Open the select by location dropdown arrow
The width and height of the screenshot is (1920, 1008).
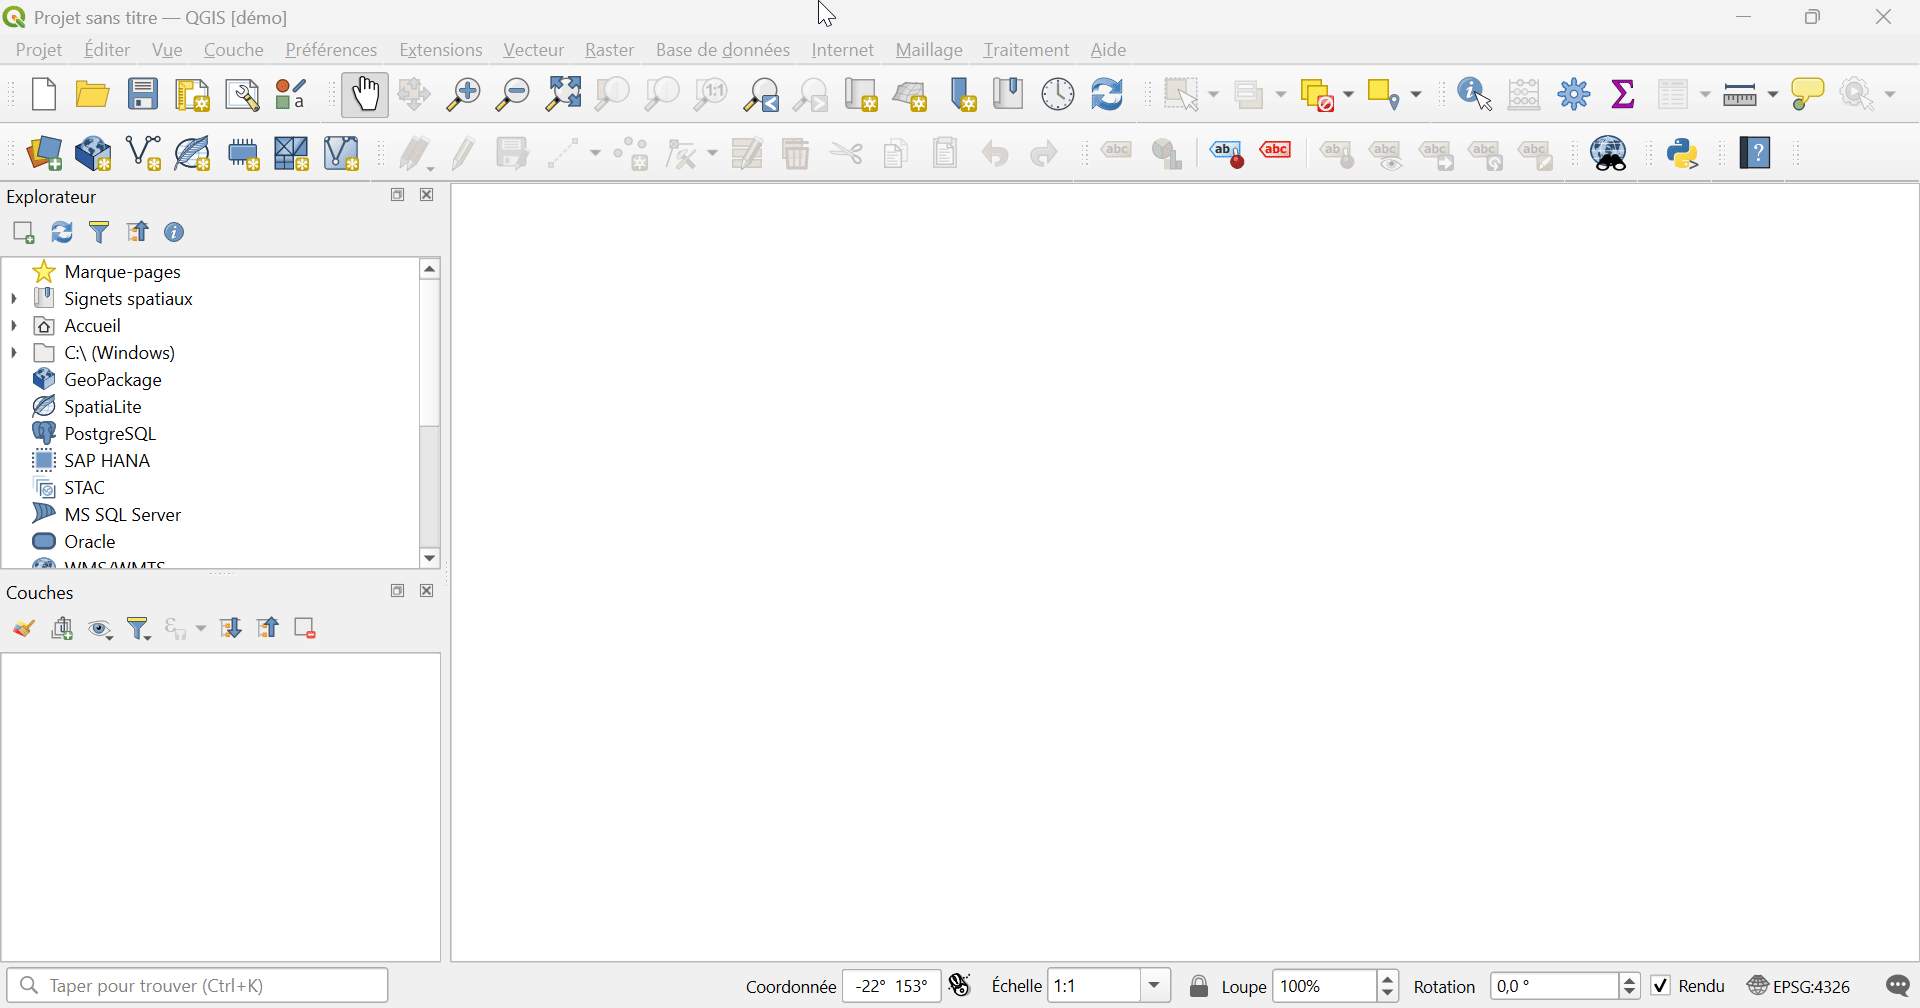coord(1415,95)
